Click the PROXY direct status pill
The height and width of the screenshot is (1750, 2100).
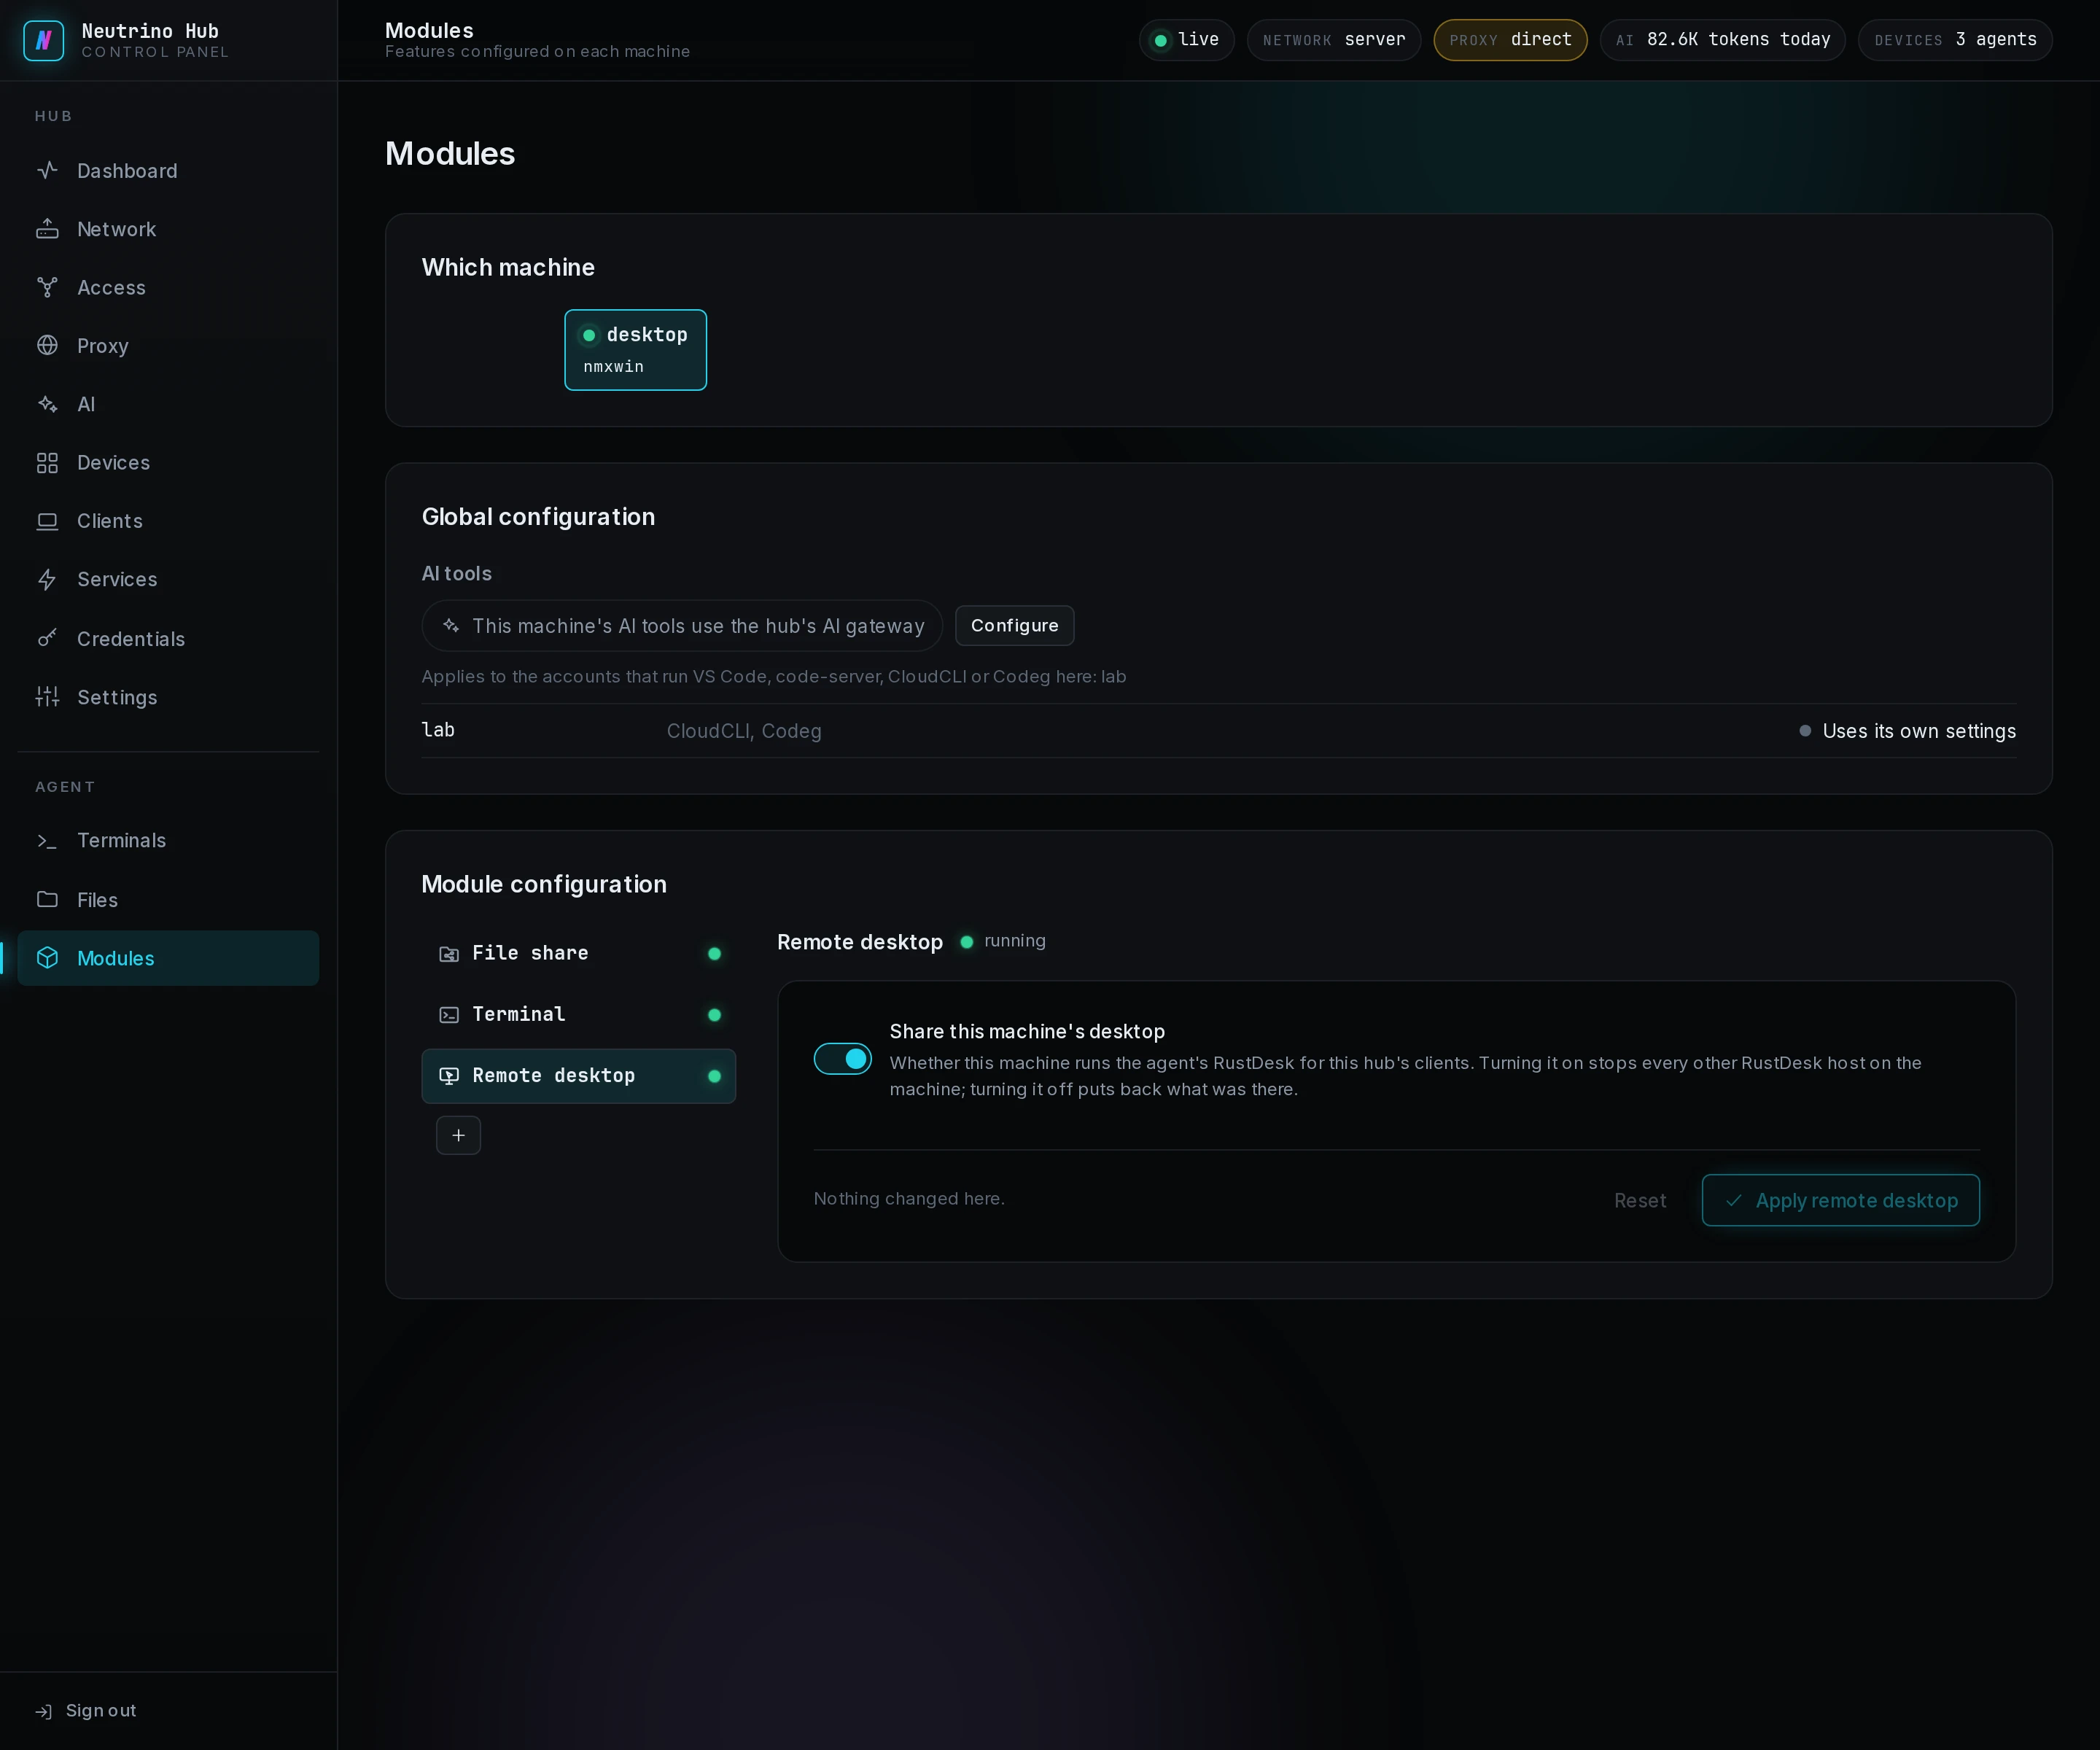point(1510,40)
